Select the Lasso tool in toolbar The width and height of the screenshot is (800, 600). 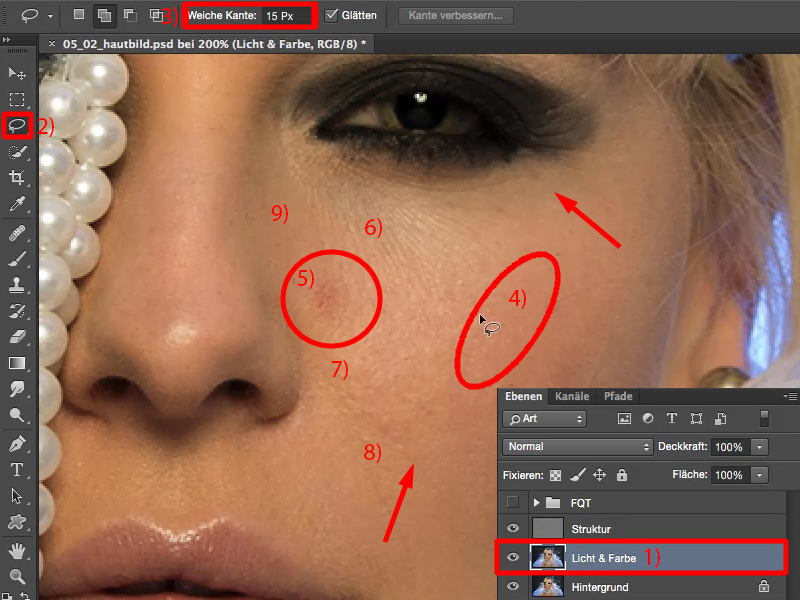pos(17,125)
